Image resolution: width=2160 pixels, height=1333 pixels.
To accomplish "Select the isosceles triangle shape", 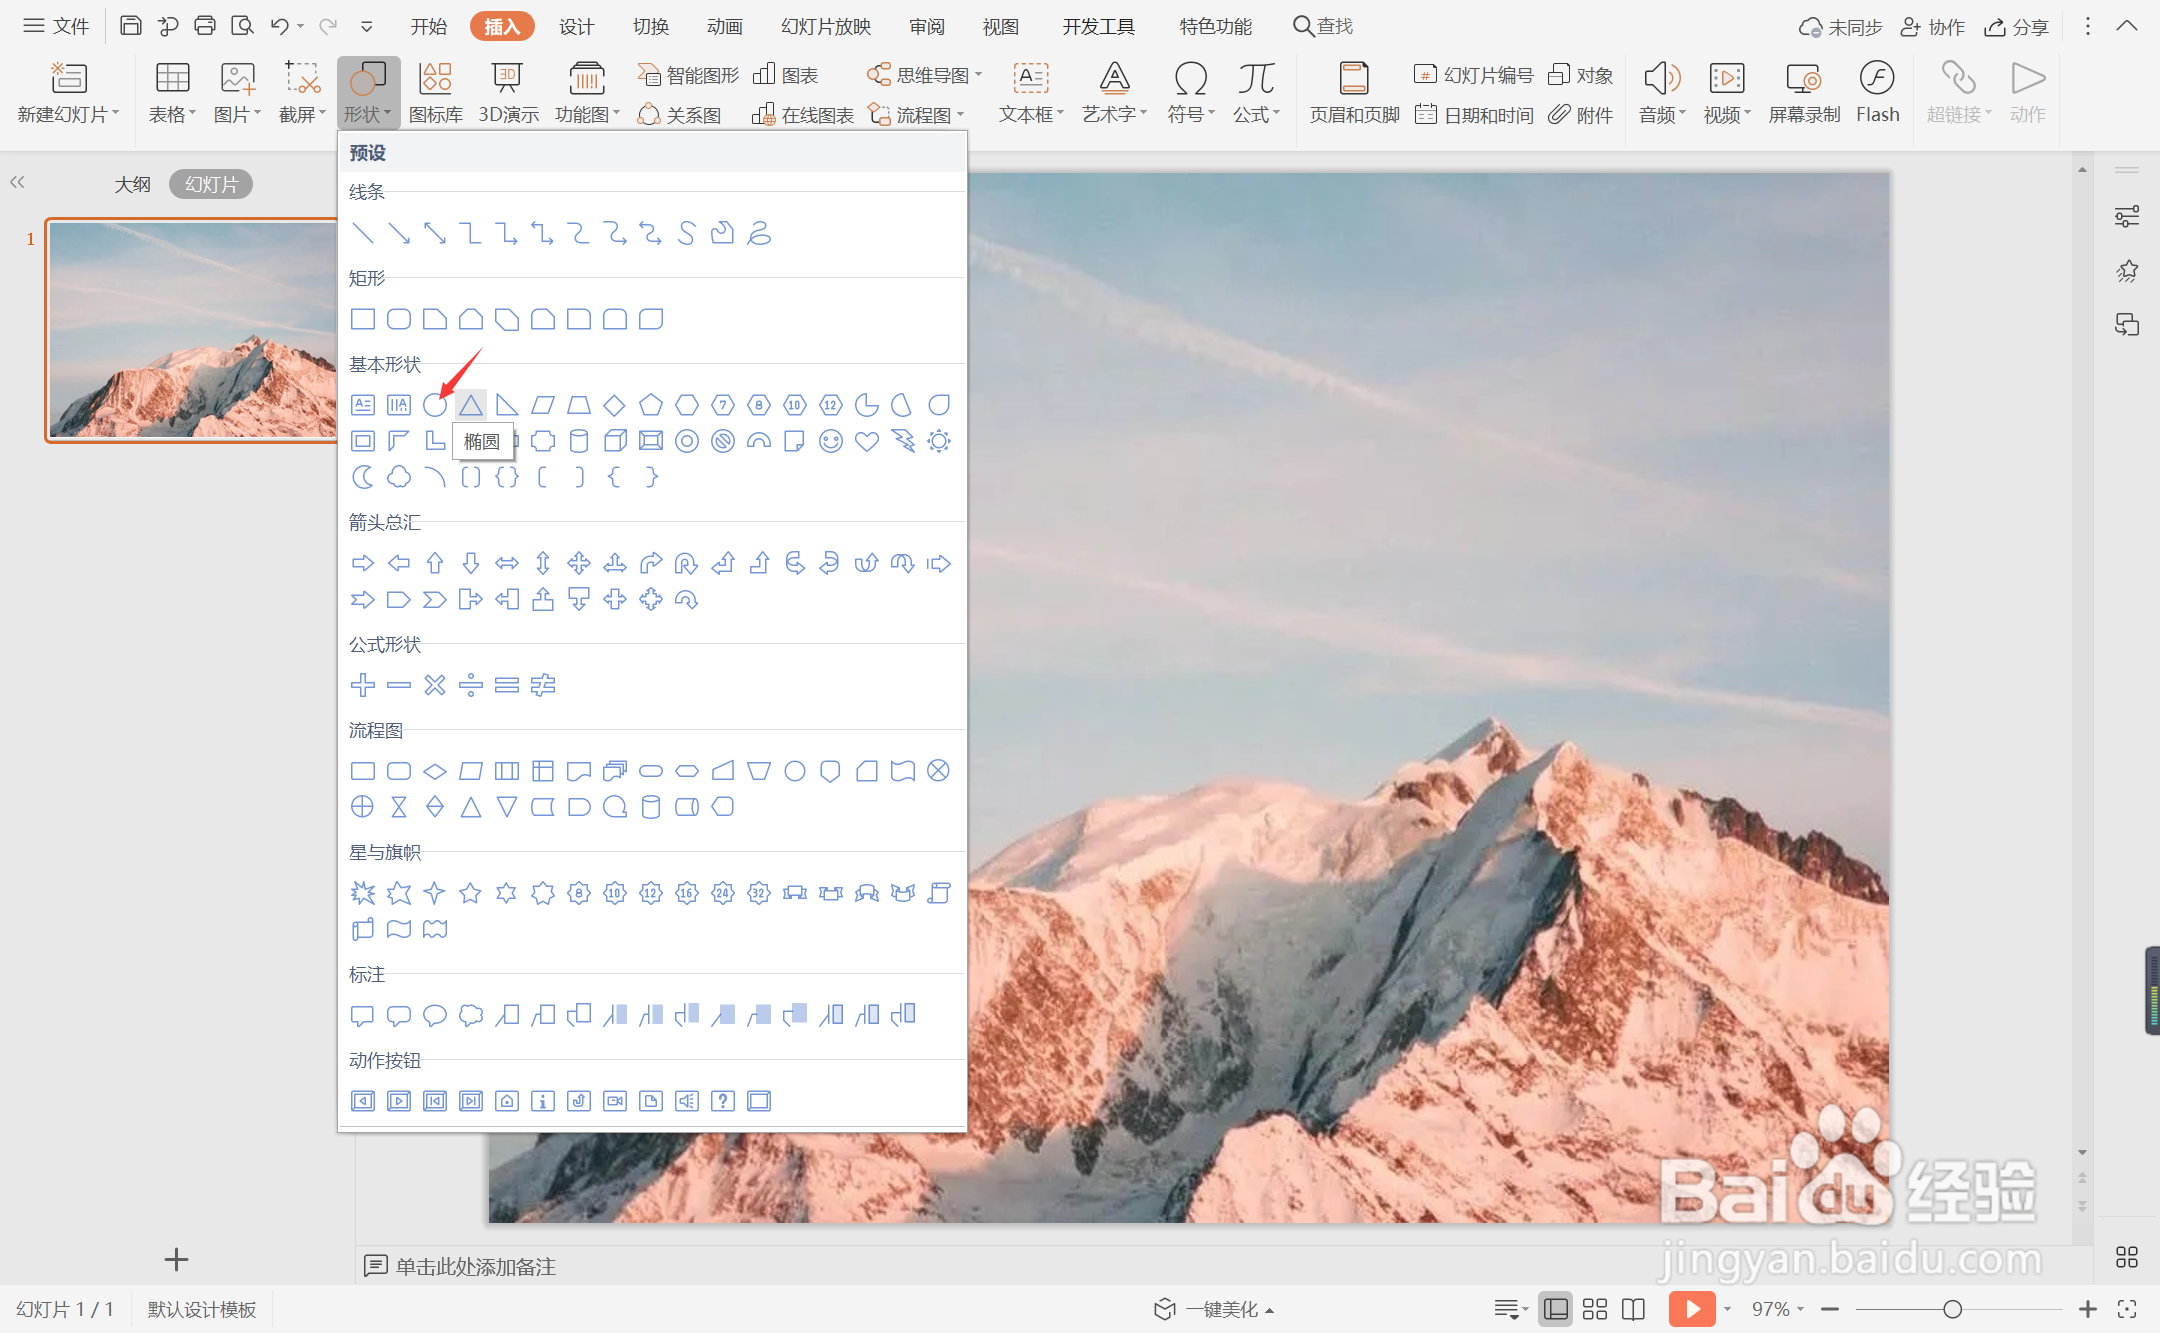I will click(x=471, y=405).
